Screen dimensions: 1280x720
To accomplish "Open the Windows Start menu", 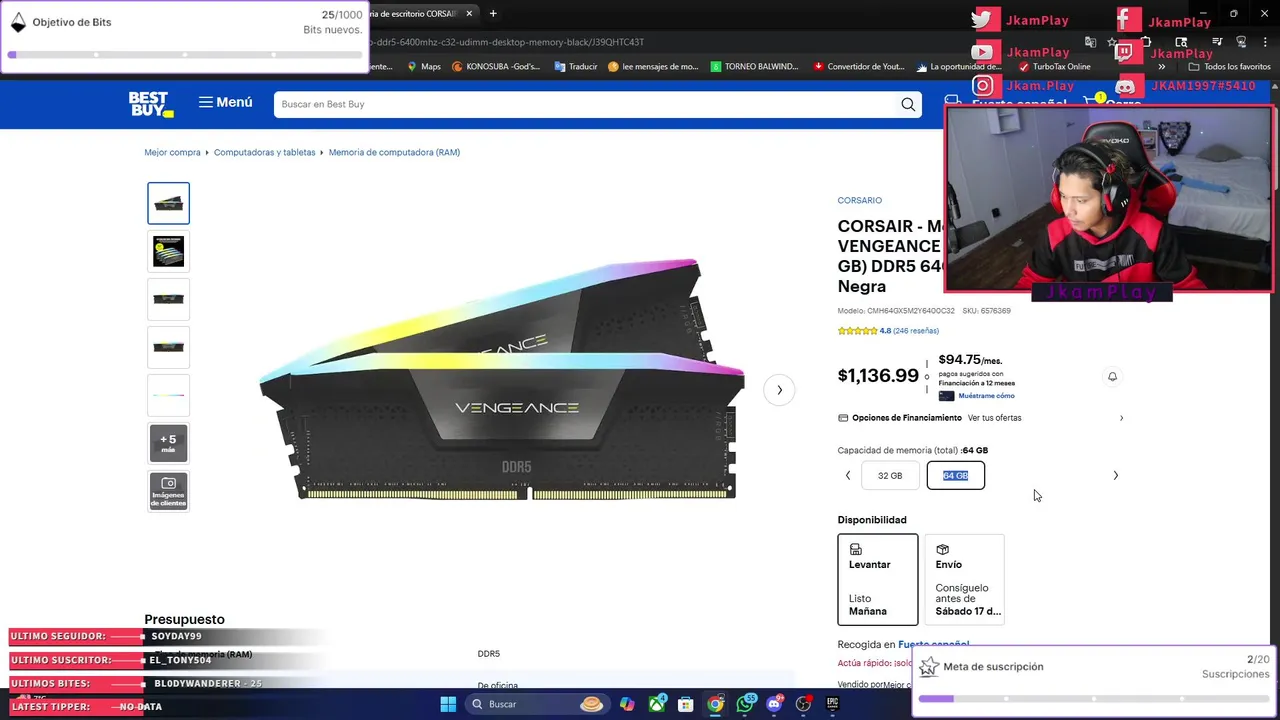I will 448,704.
